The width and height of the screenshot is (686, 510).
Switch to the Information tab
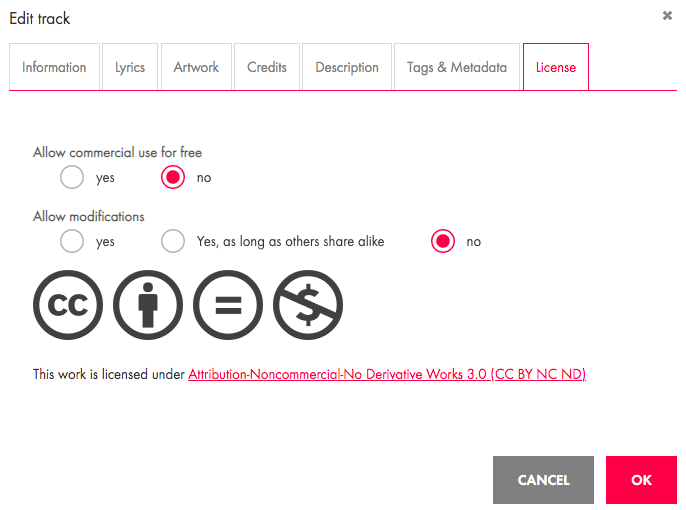click(x=54, y=67)
